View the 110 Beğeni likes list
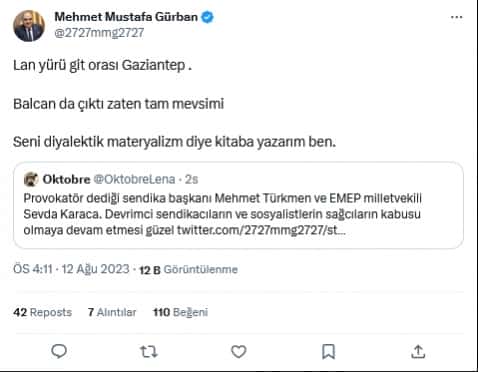 180,312
